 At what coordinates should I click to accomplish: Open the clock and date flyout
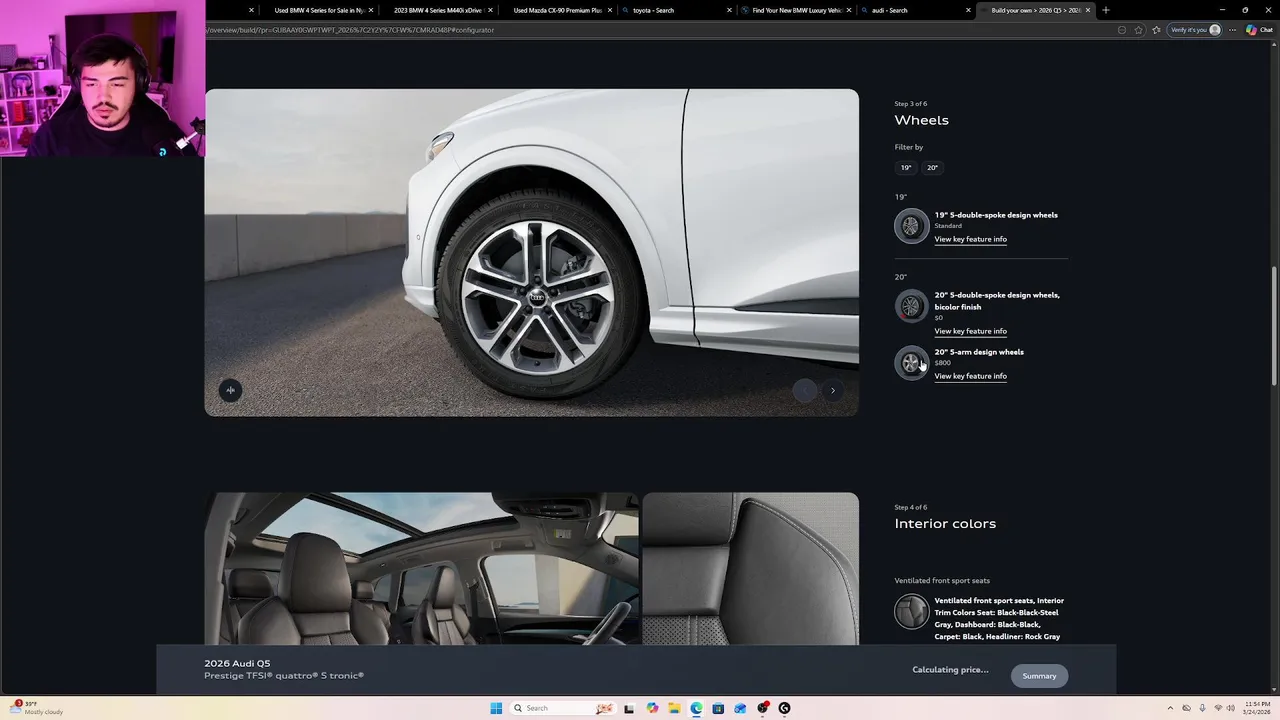point(1257,708)
